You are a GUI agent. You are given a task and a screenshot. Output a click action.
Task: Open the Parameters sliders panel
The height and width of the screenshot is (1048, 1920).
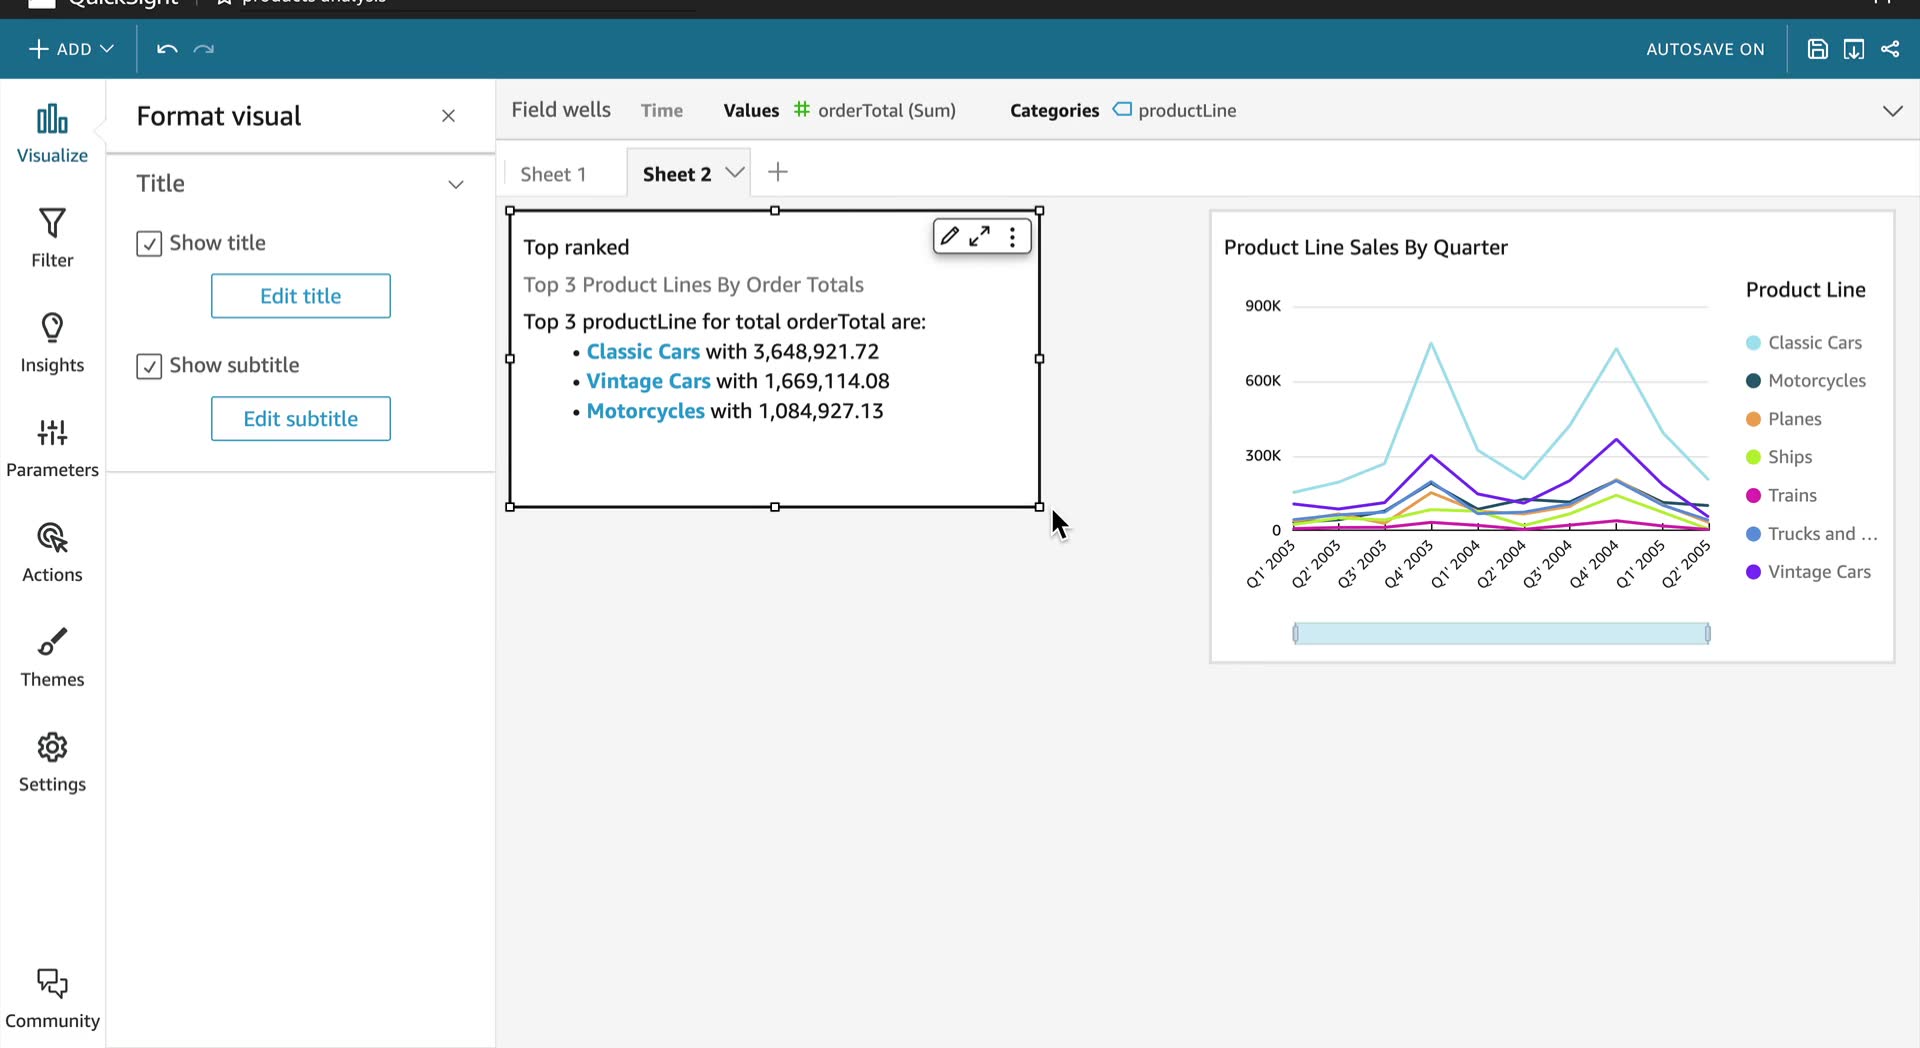pyautogui.click(x=52, y=448)
